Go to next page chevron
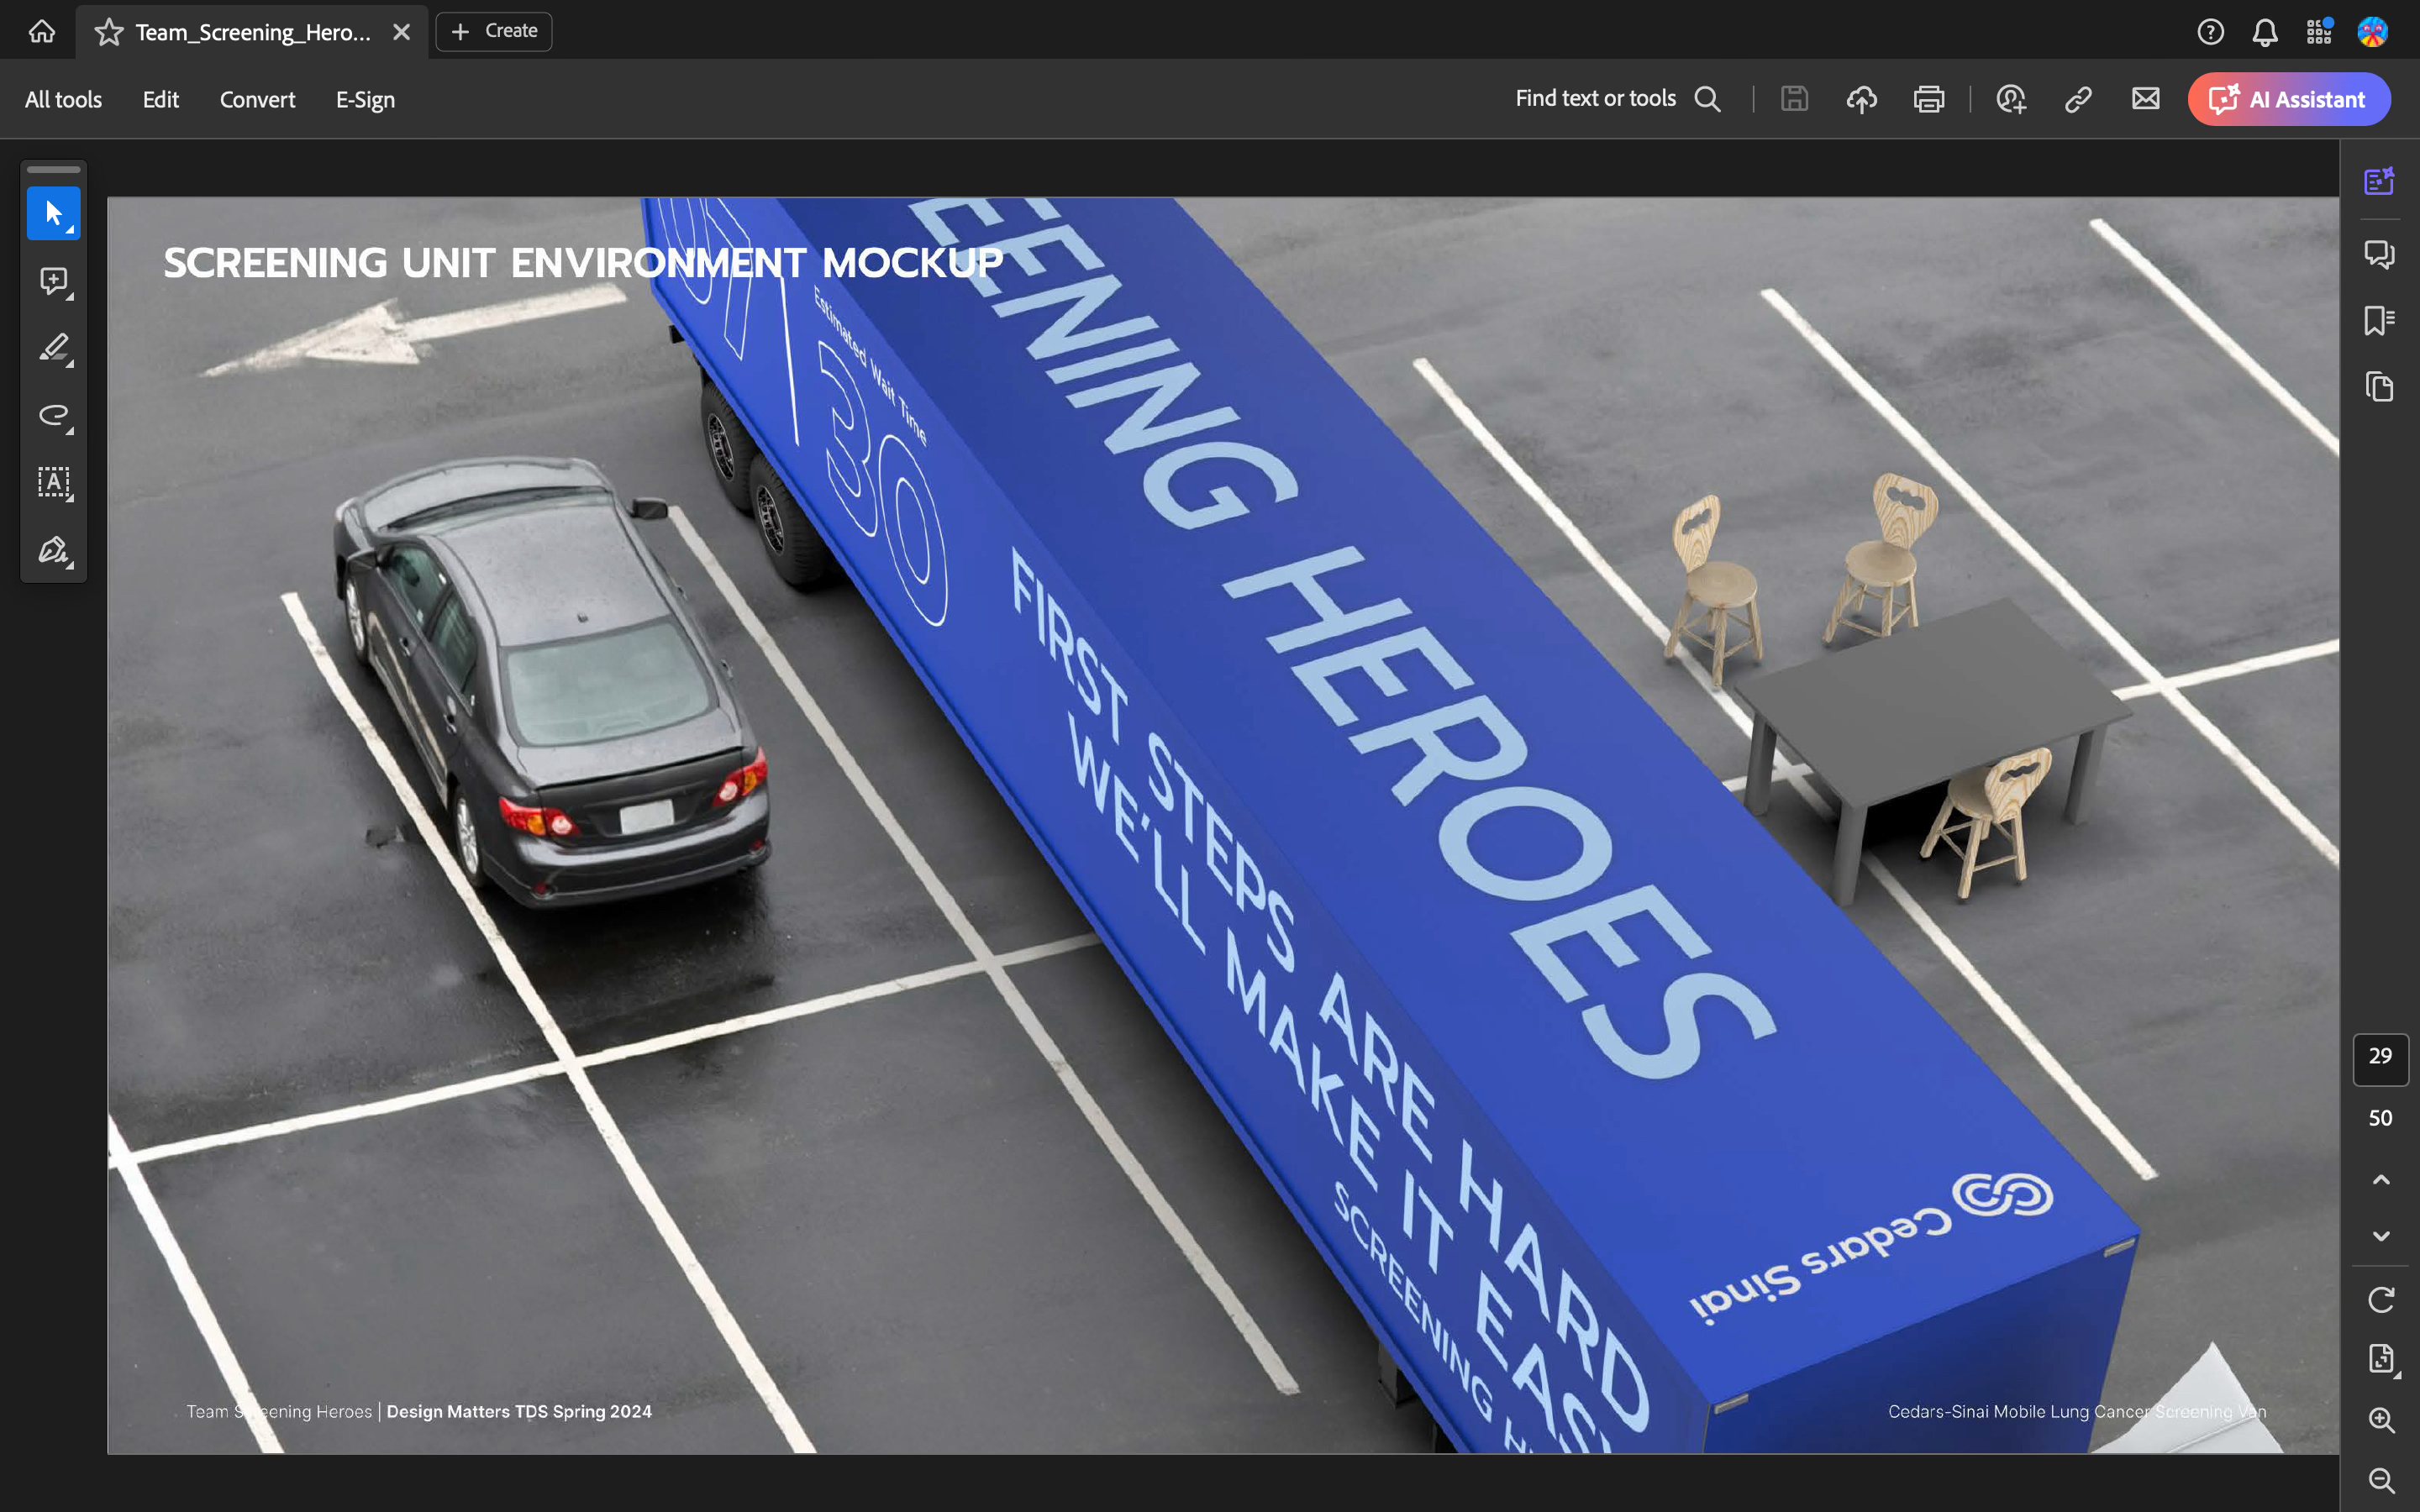The height and width of the screenshot is (1512, 2420). [2381, 1237]
